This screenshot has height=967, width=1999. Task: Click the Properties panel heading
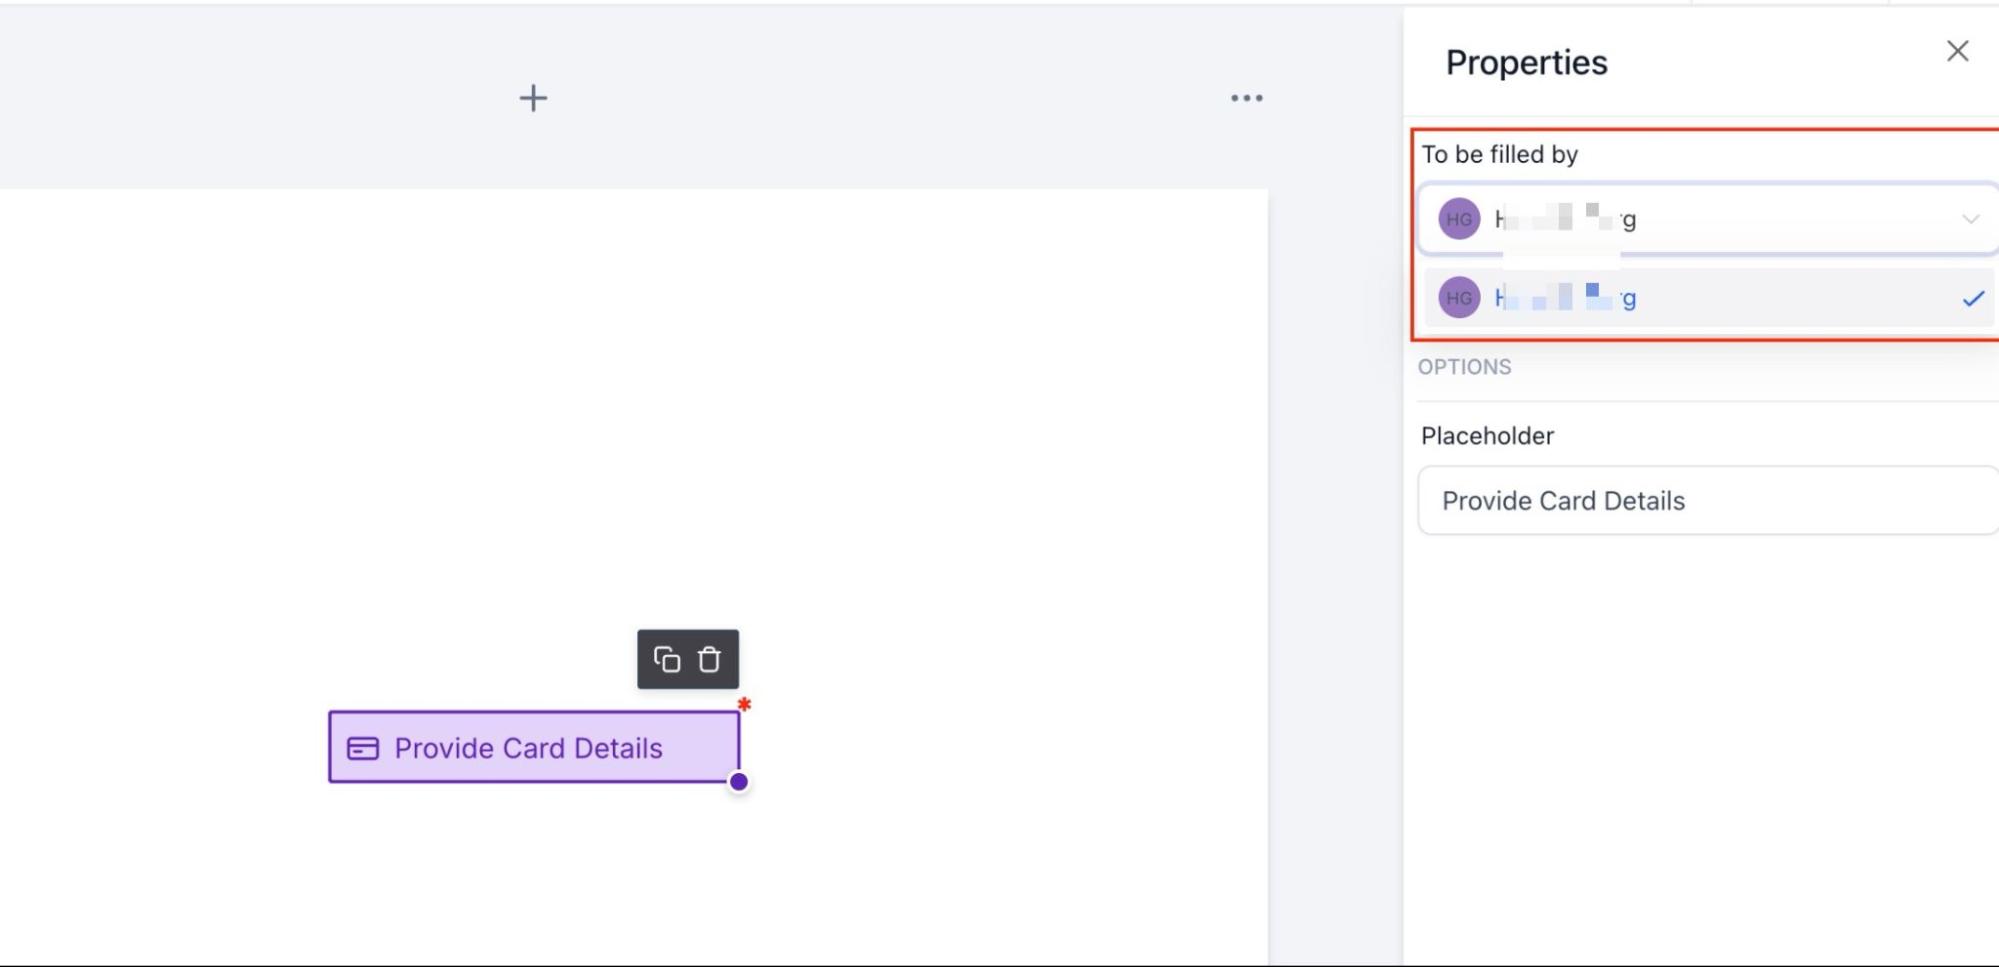tap(1526, 63)
